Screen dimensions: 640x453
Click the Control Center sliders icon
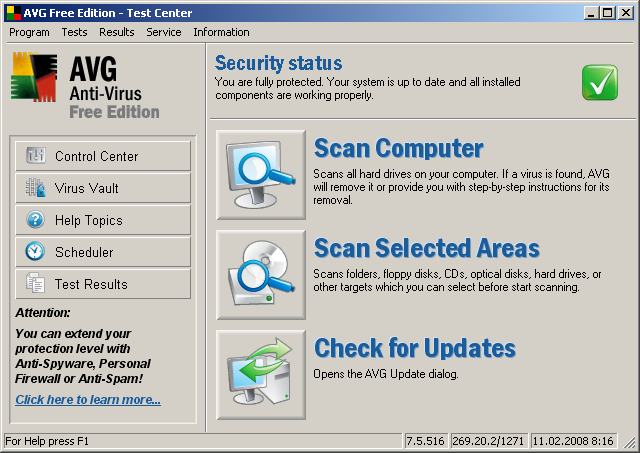tap(36, 155)
